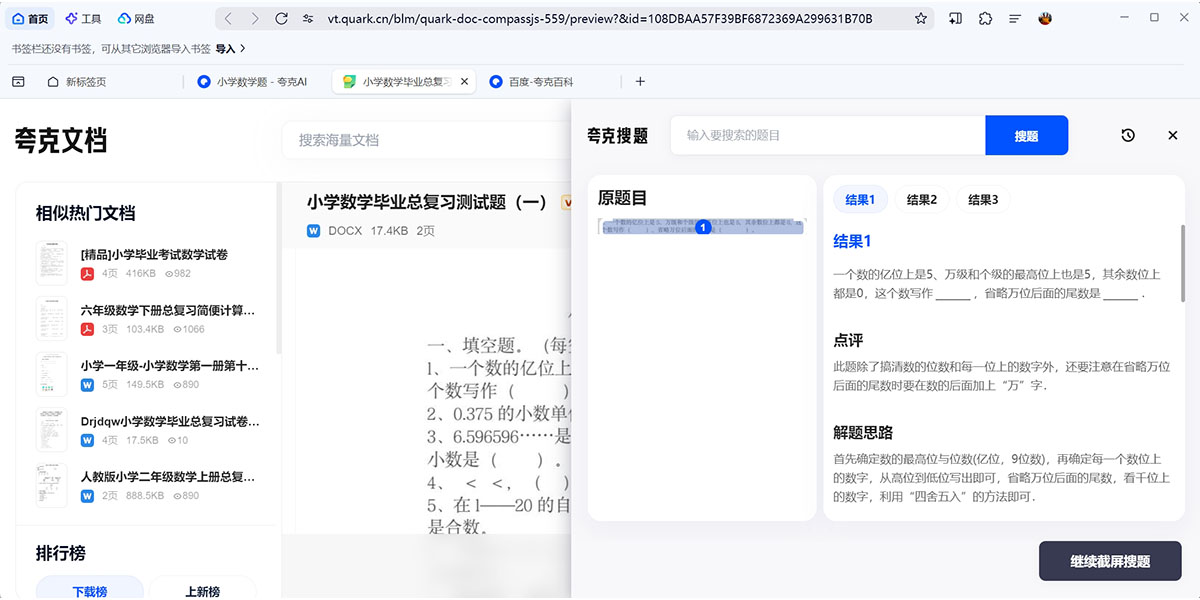Click the 解题思路 heading
Viewport: 1200px width, 600px height.
(x=863, y=432)
